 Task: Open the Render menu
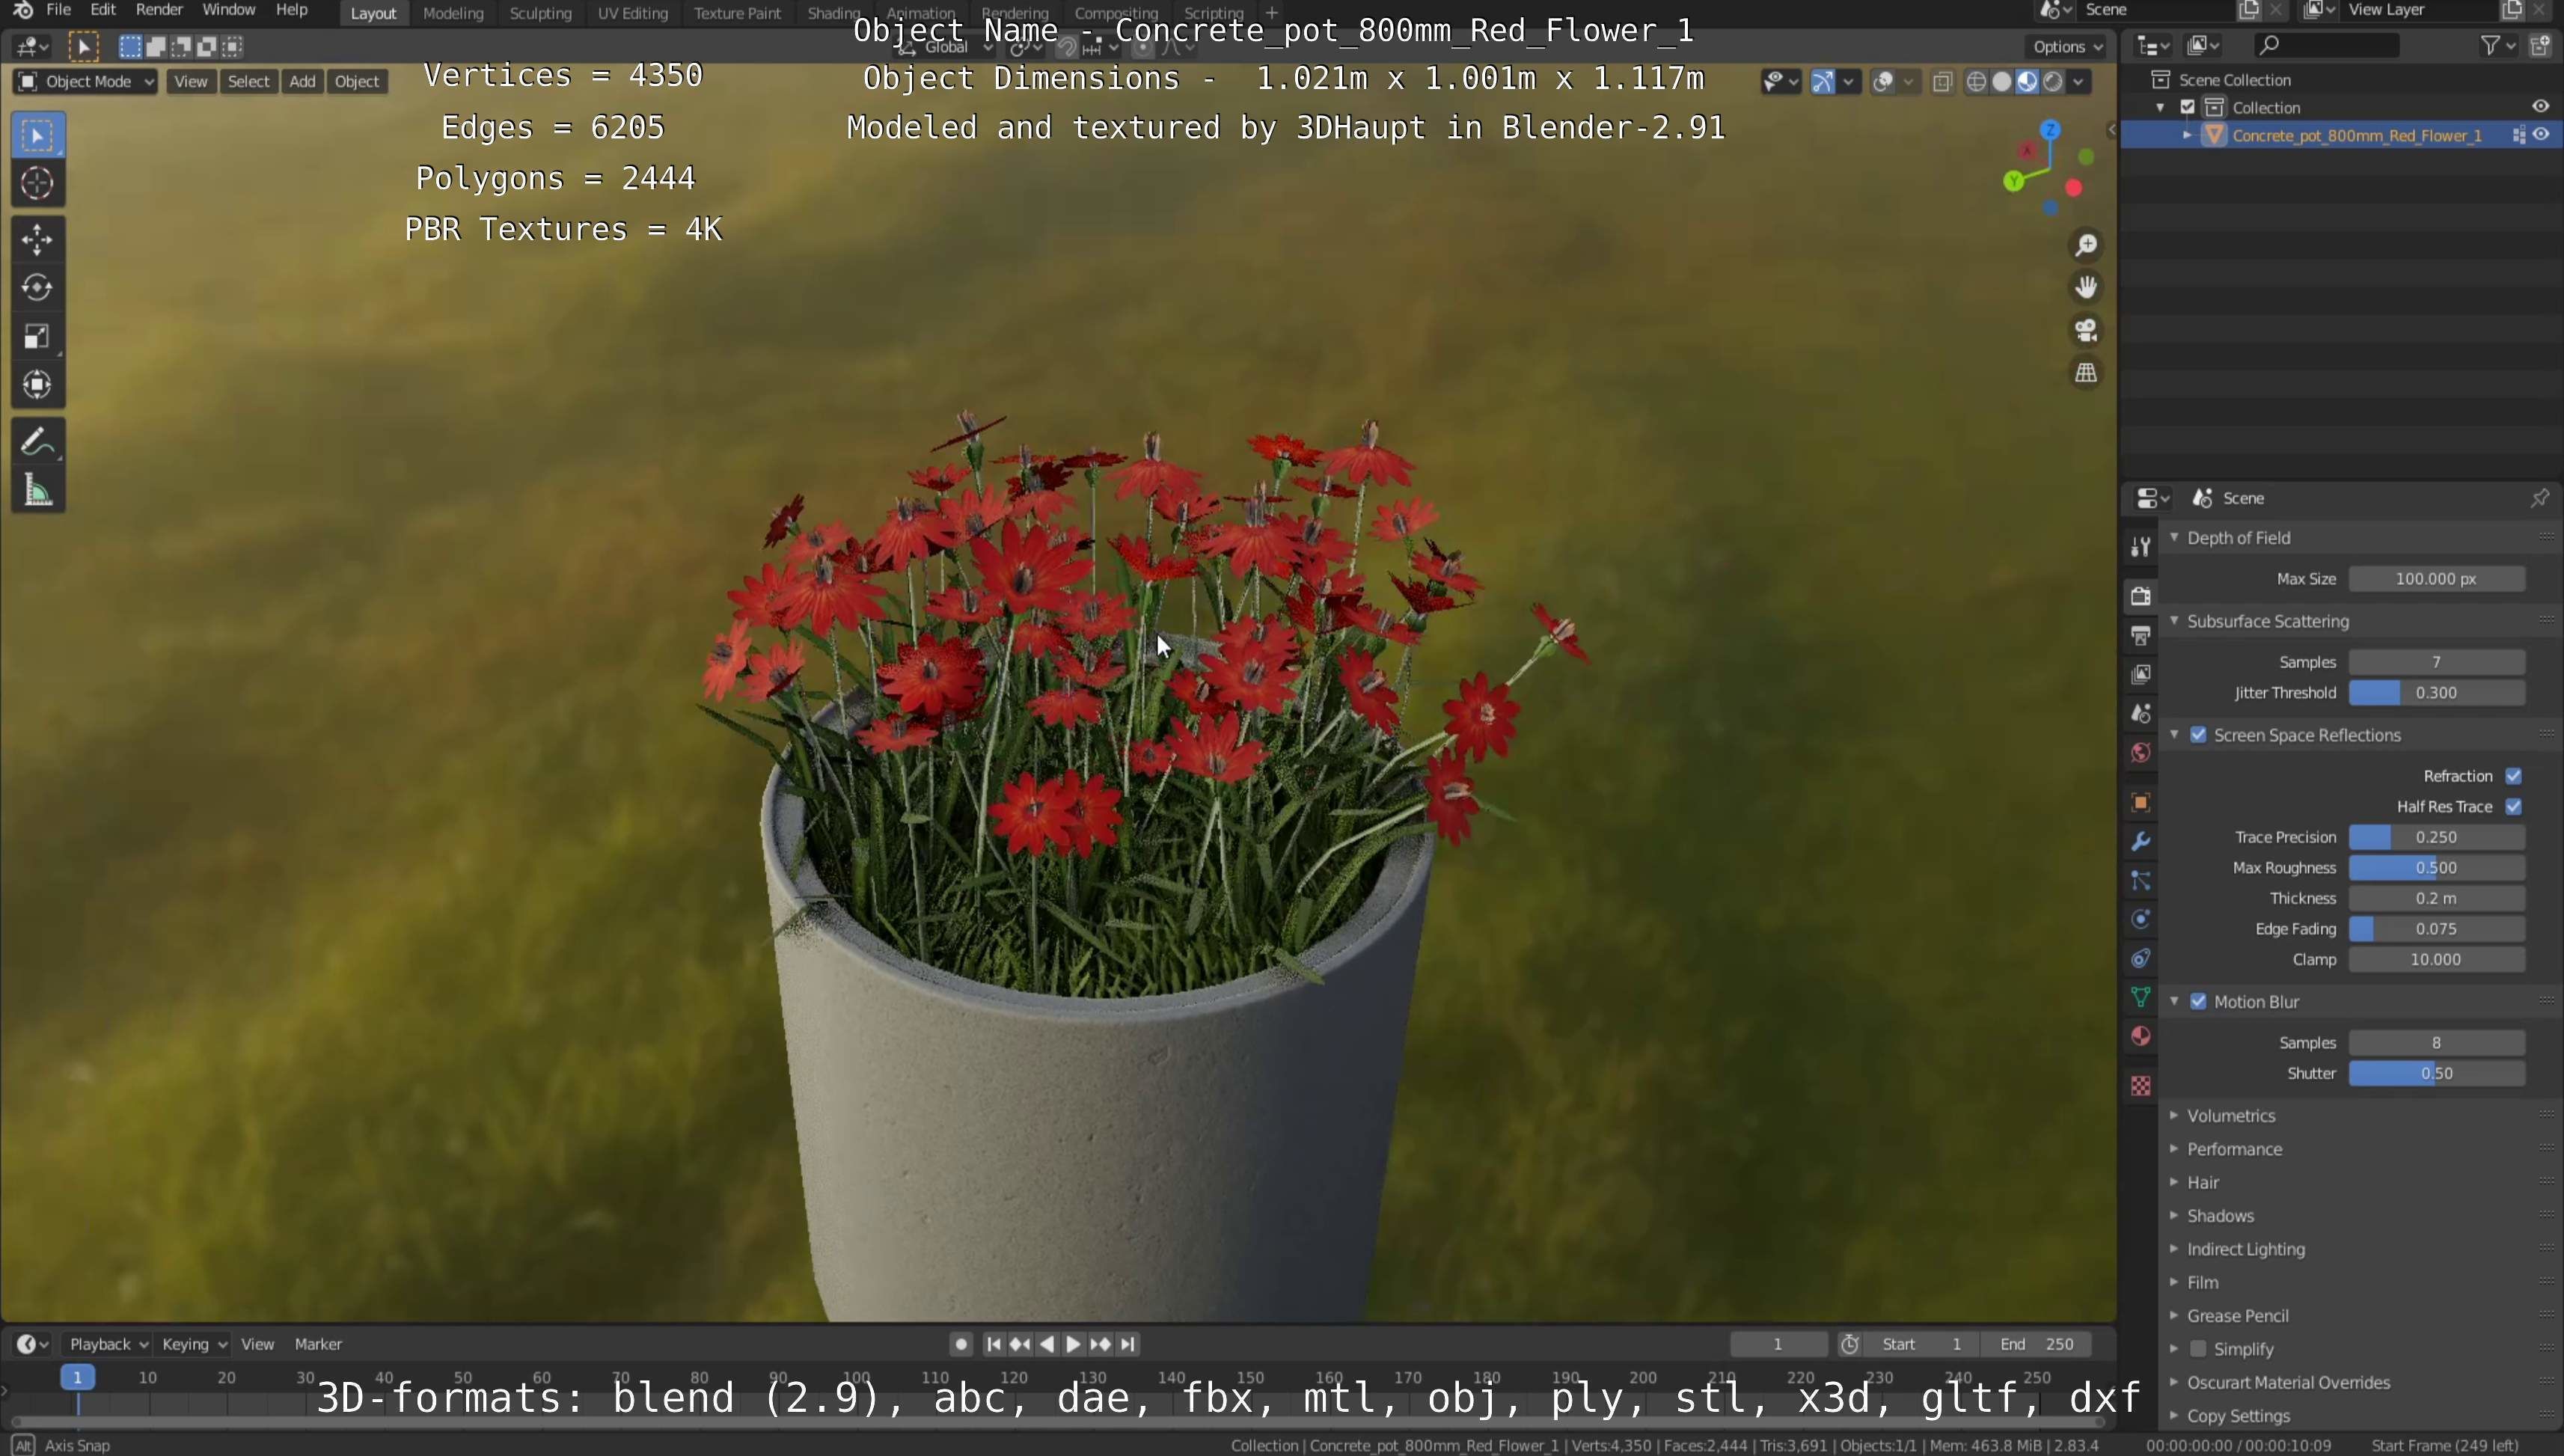point(159,10)
